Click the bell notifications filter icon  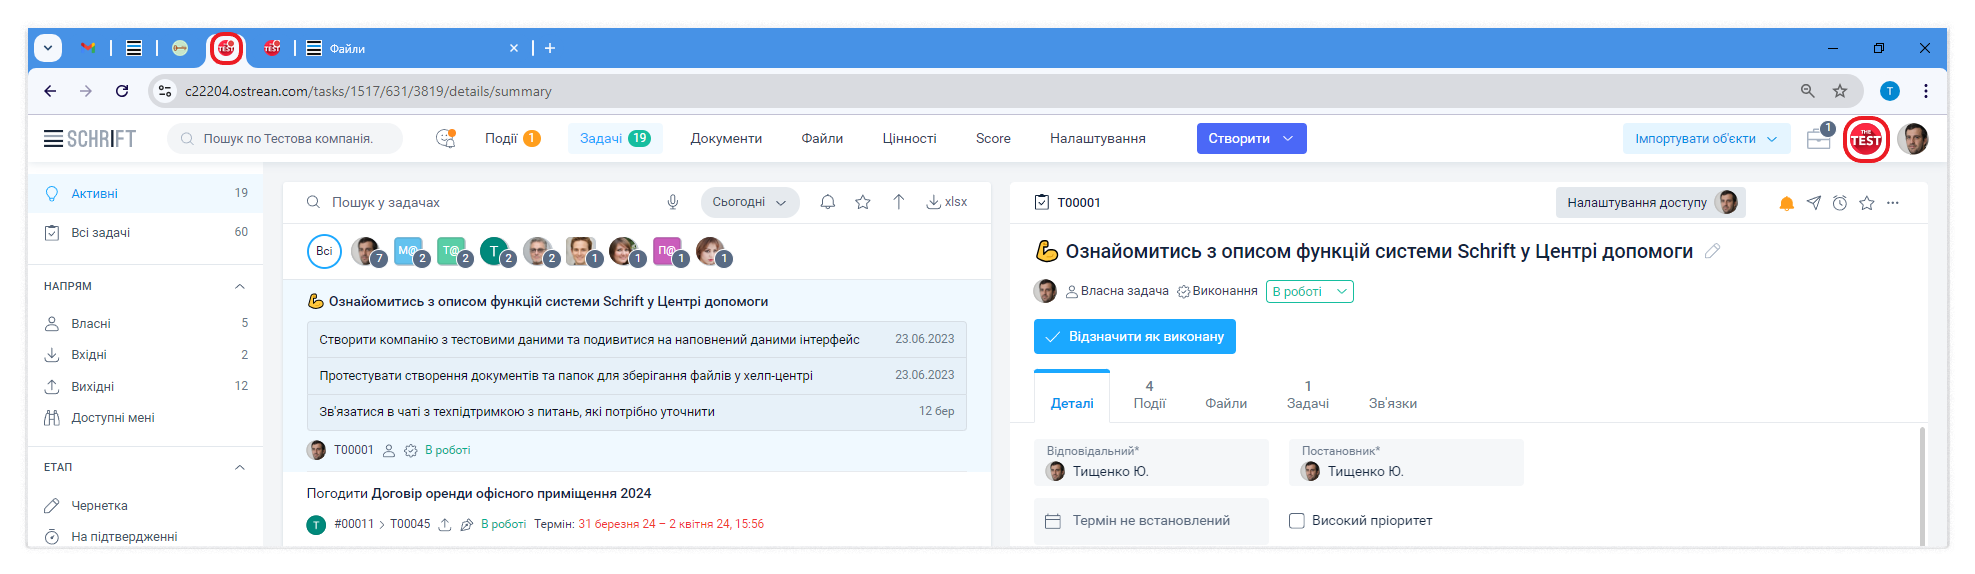tap(827, 202)
